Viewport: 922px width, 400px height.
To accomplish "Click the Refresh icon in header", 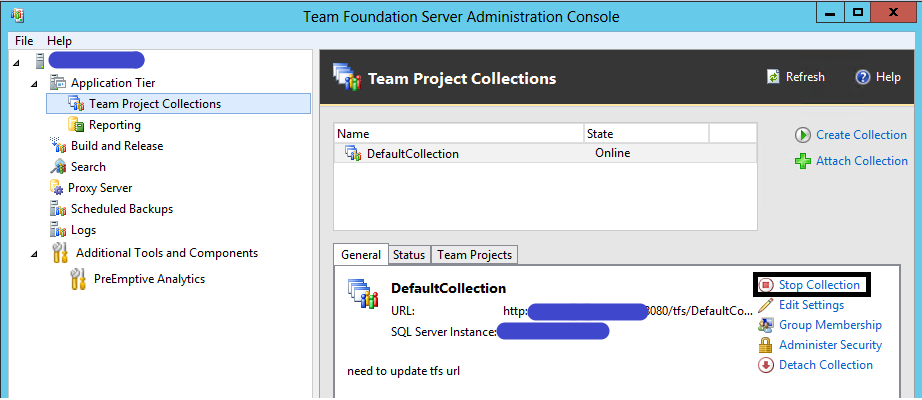I will (x=773, y=77).
